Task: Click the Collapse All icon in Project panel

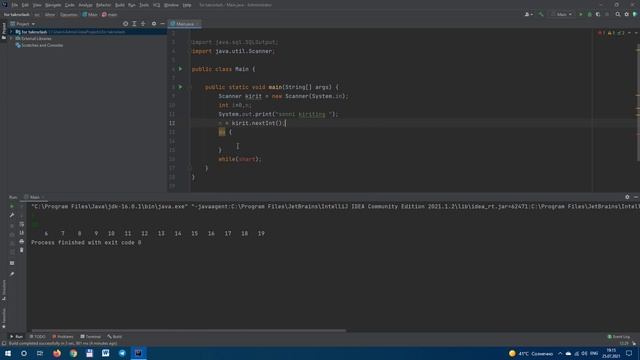Action: (143, 24)
